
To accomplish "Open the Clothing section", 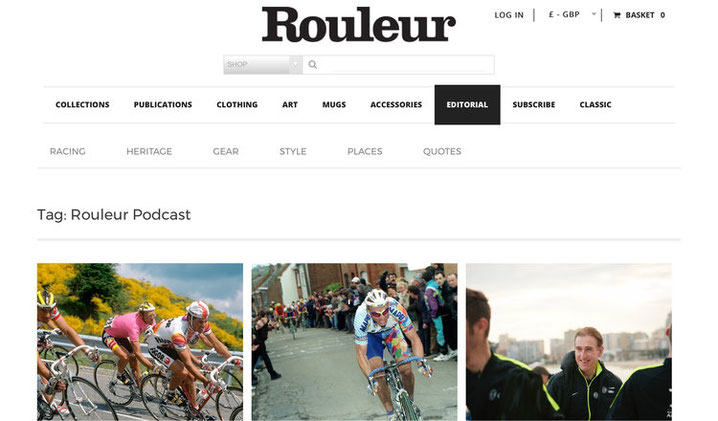I will pos(237,104).
